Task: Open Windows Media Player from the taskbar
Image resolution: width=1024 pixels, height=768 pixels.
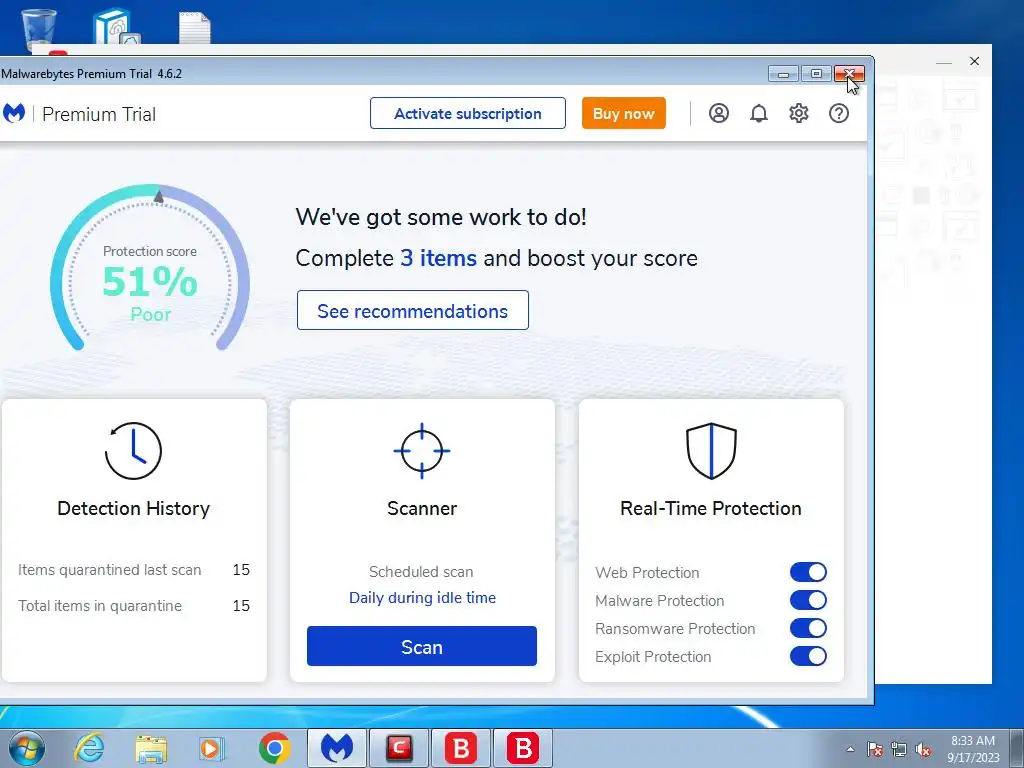Action: [x=212, y=748]
